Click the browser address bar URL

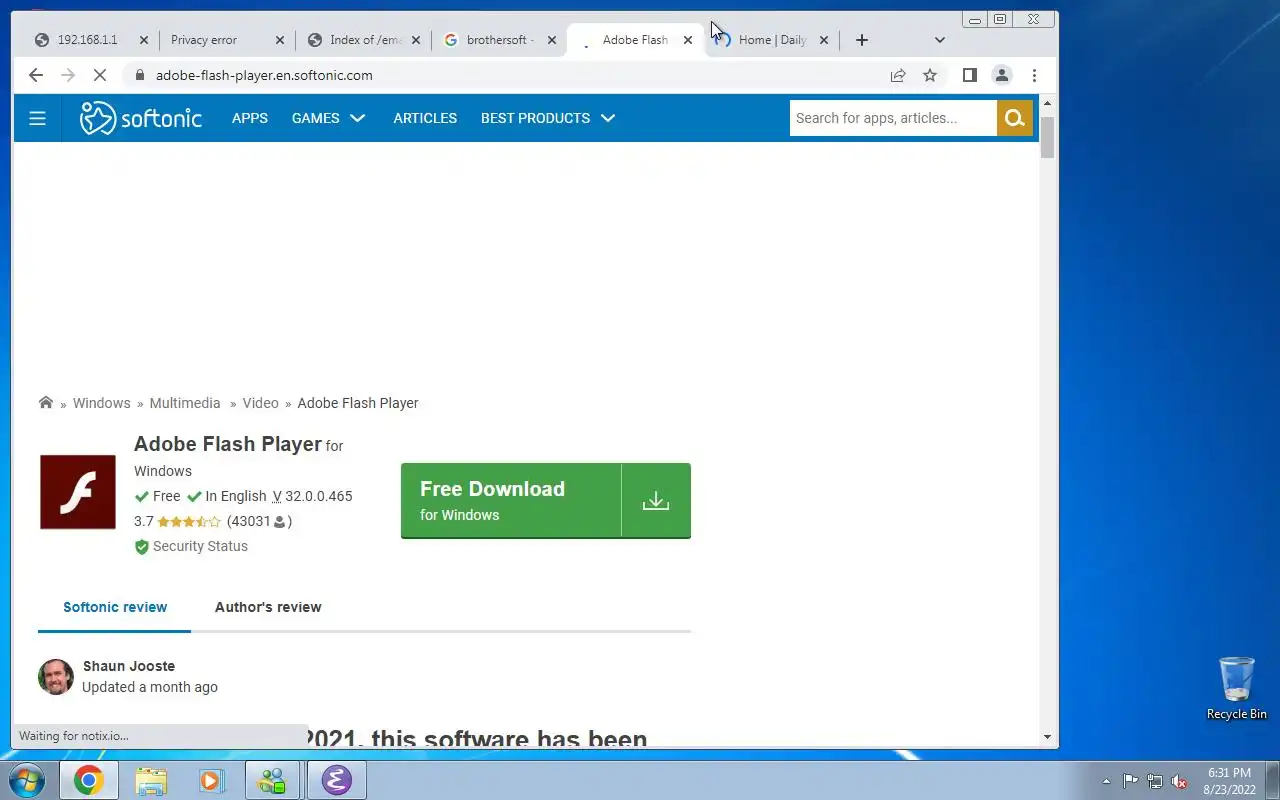point(264,75)
